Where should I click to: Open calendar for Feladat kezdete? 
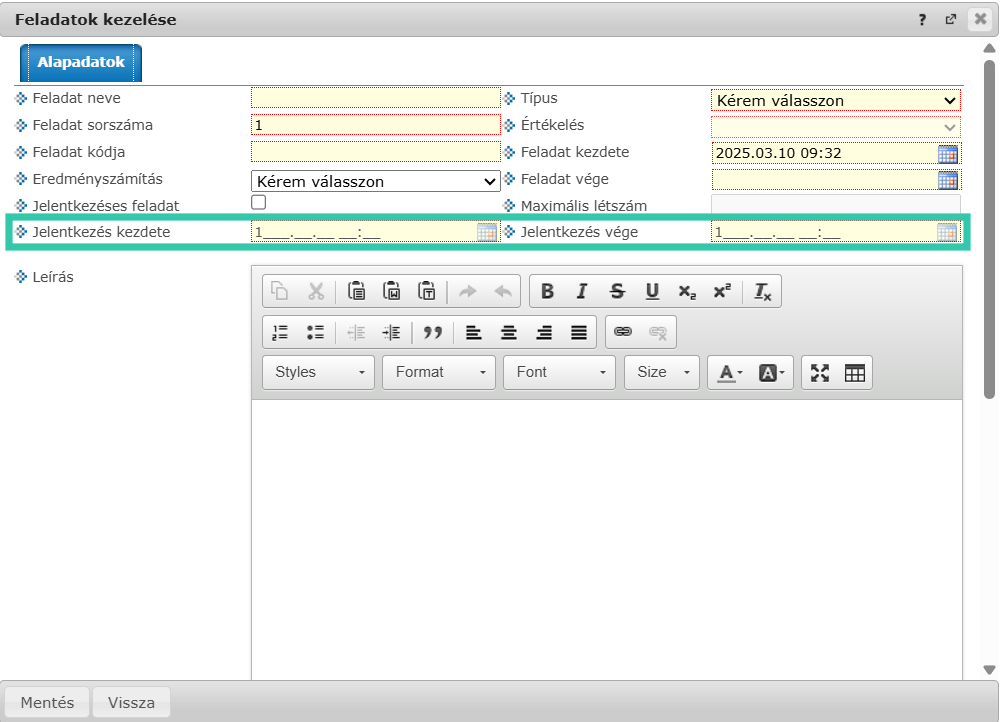(947, 154)
